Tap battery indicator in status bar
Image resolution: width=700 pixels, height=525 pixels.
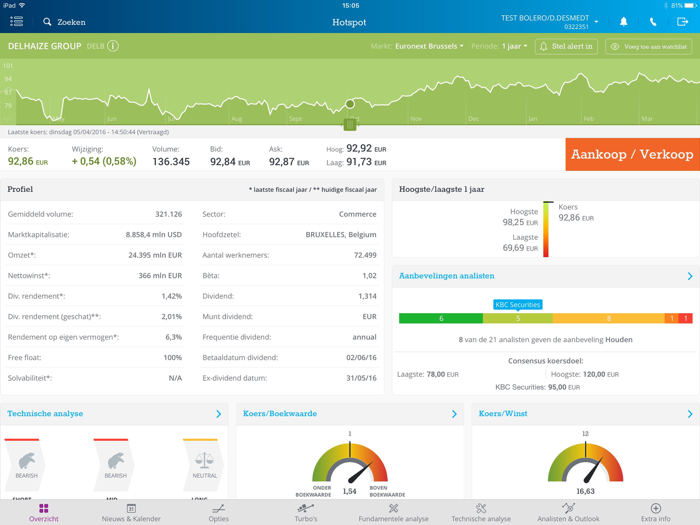point(690,5)
